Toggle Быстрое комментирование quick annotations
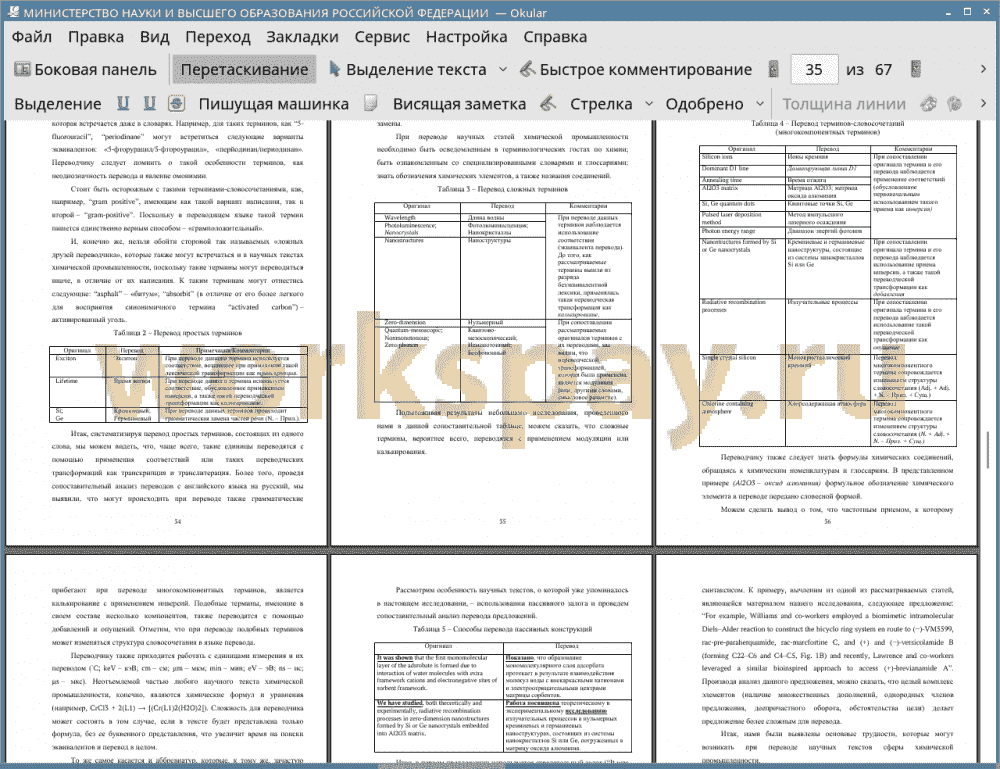The image size is (1000, 769). (636, 70)
